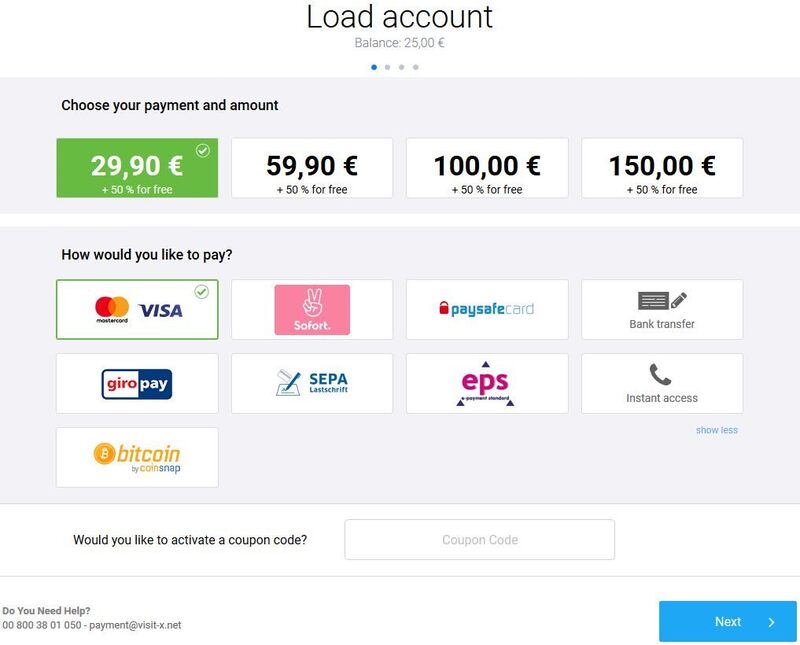Pick paysafecard as payment method
The width and height of the screenshot is (800, 645).
(487, 309)
